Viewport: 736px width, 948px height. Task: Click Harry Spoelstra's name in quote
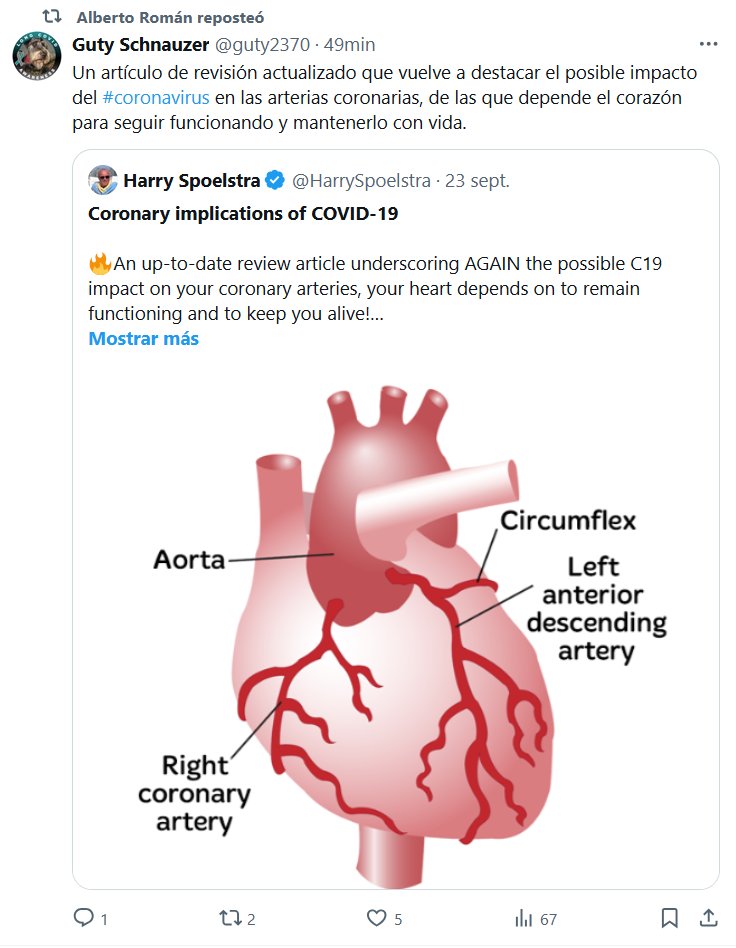click(191, 181)
